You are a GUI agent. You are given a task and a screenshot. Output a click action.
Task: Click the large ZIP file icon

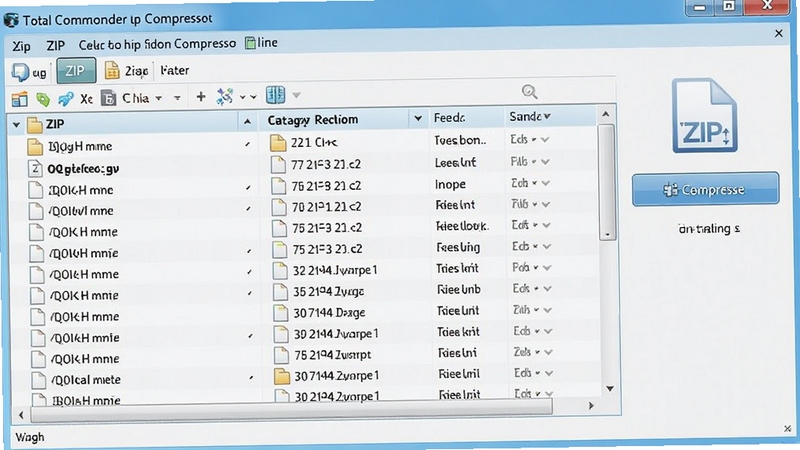pyautogui.click(x=705, y=116)
